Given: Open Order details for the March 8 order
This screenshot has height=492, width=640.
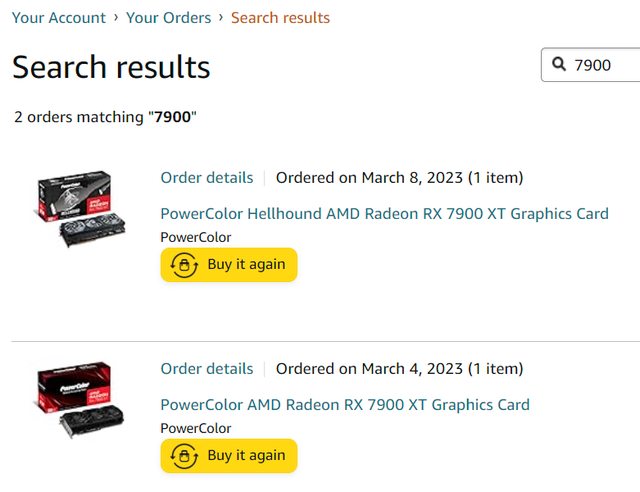Looking at the screenshot, I should coord(207,178).
